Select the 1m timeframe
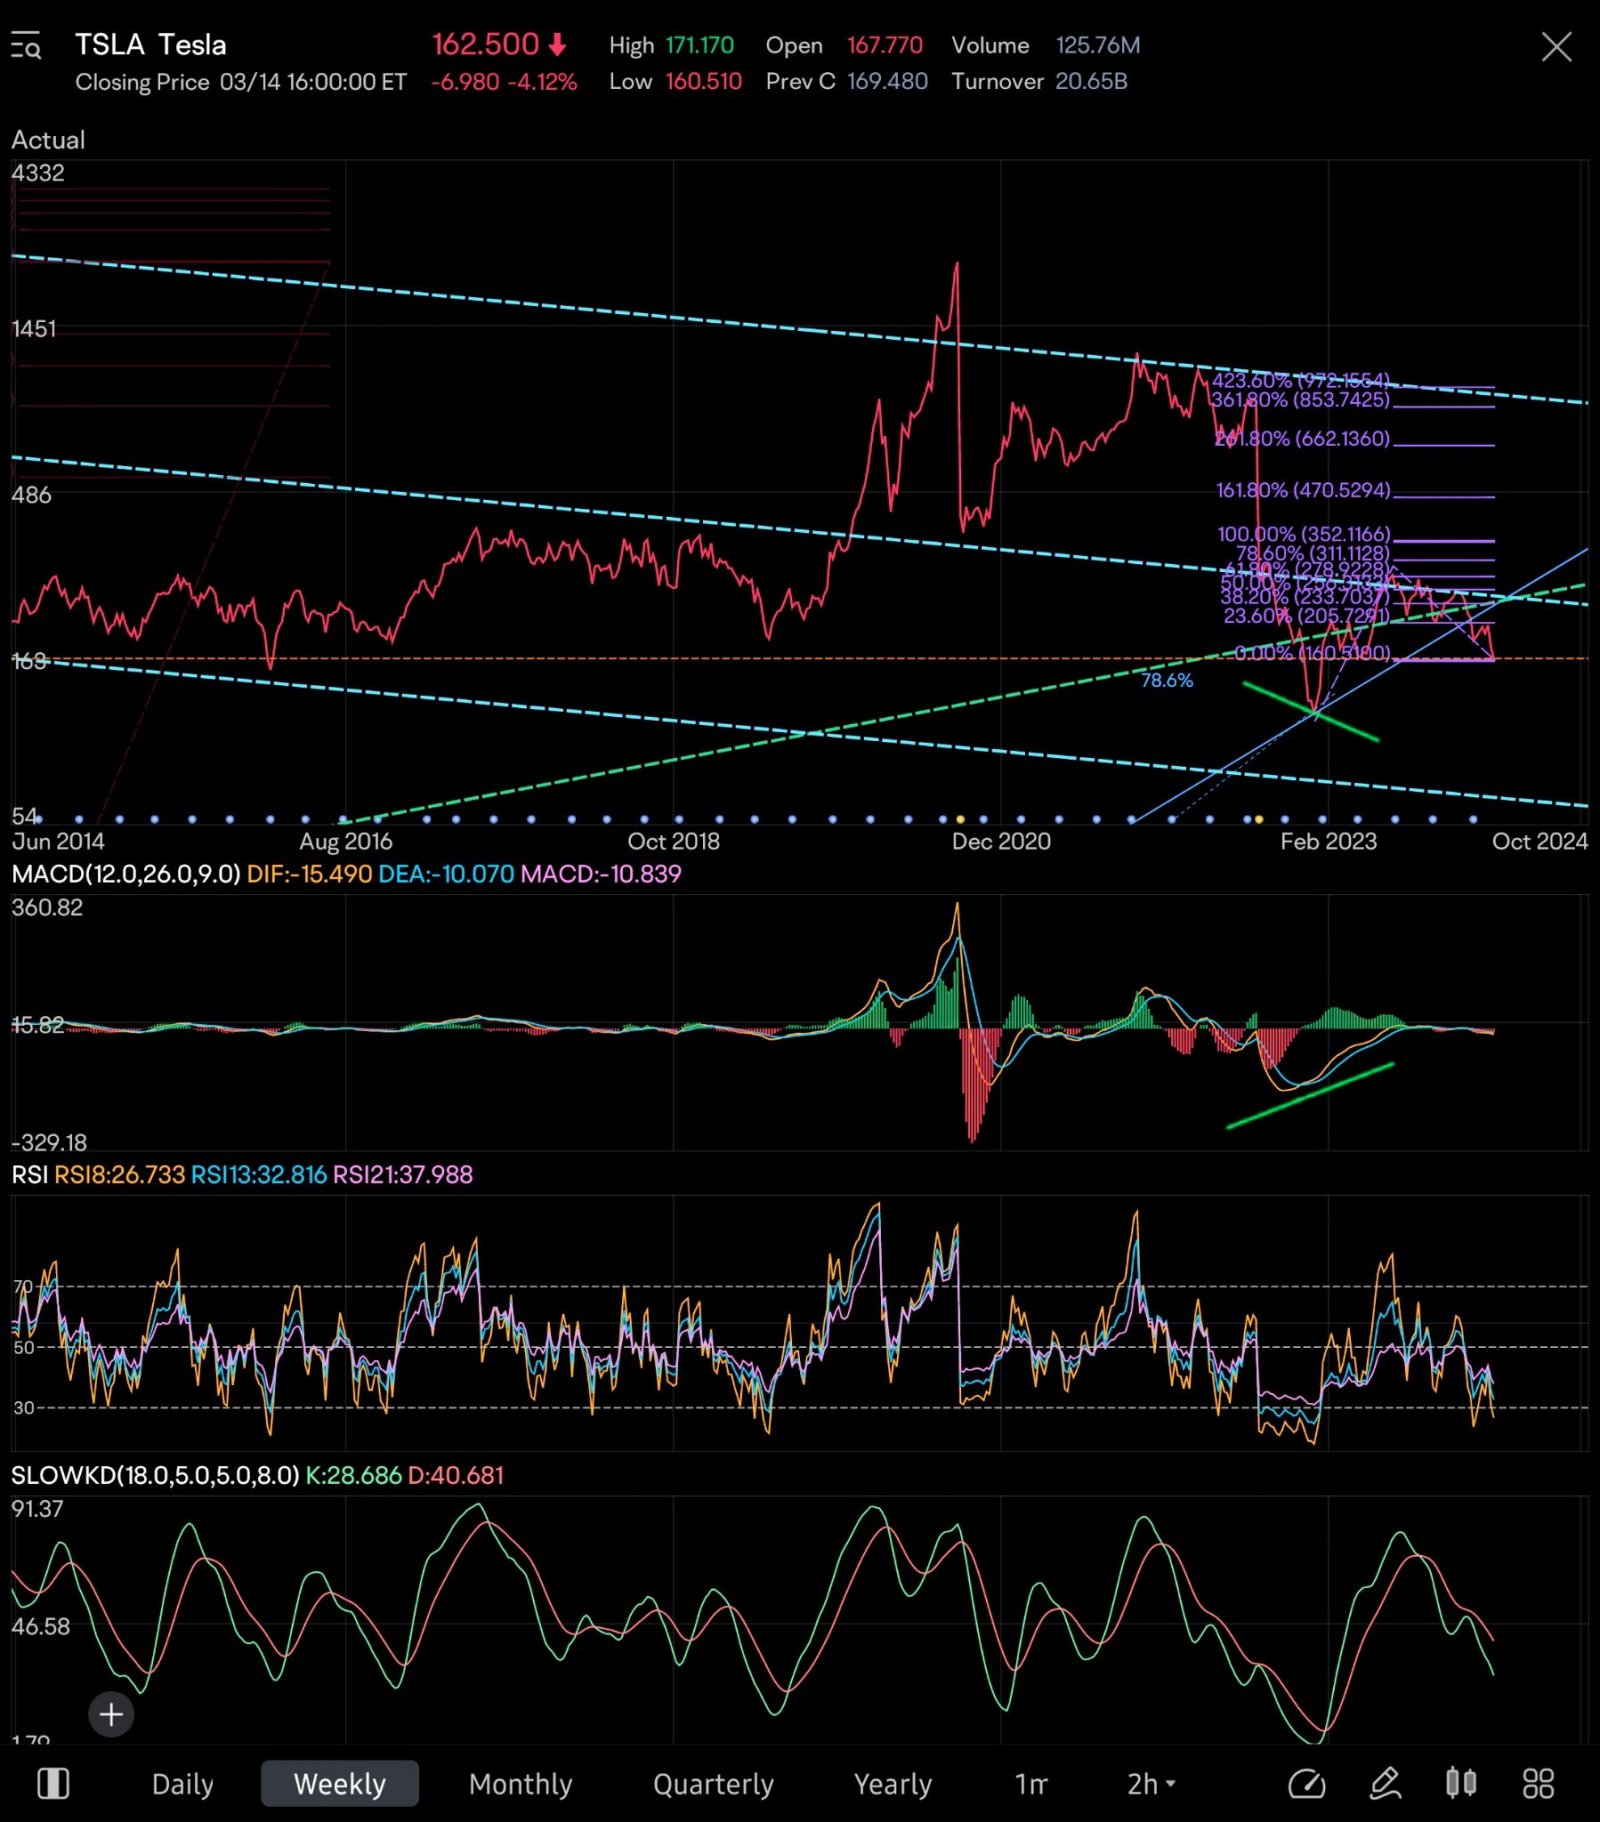Image resolution: width=1600 pixels, height=1822 pixels. (1031, 1784)
